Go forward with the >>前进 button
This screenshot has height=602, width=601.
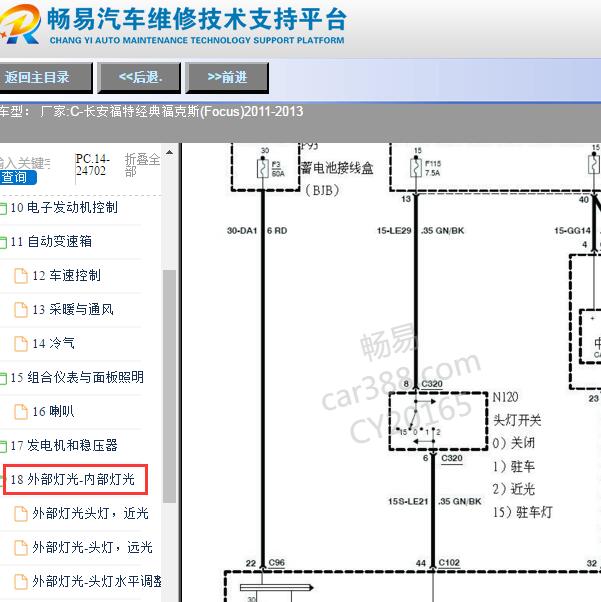point(227,78)
